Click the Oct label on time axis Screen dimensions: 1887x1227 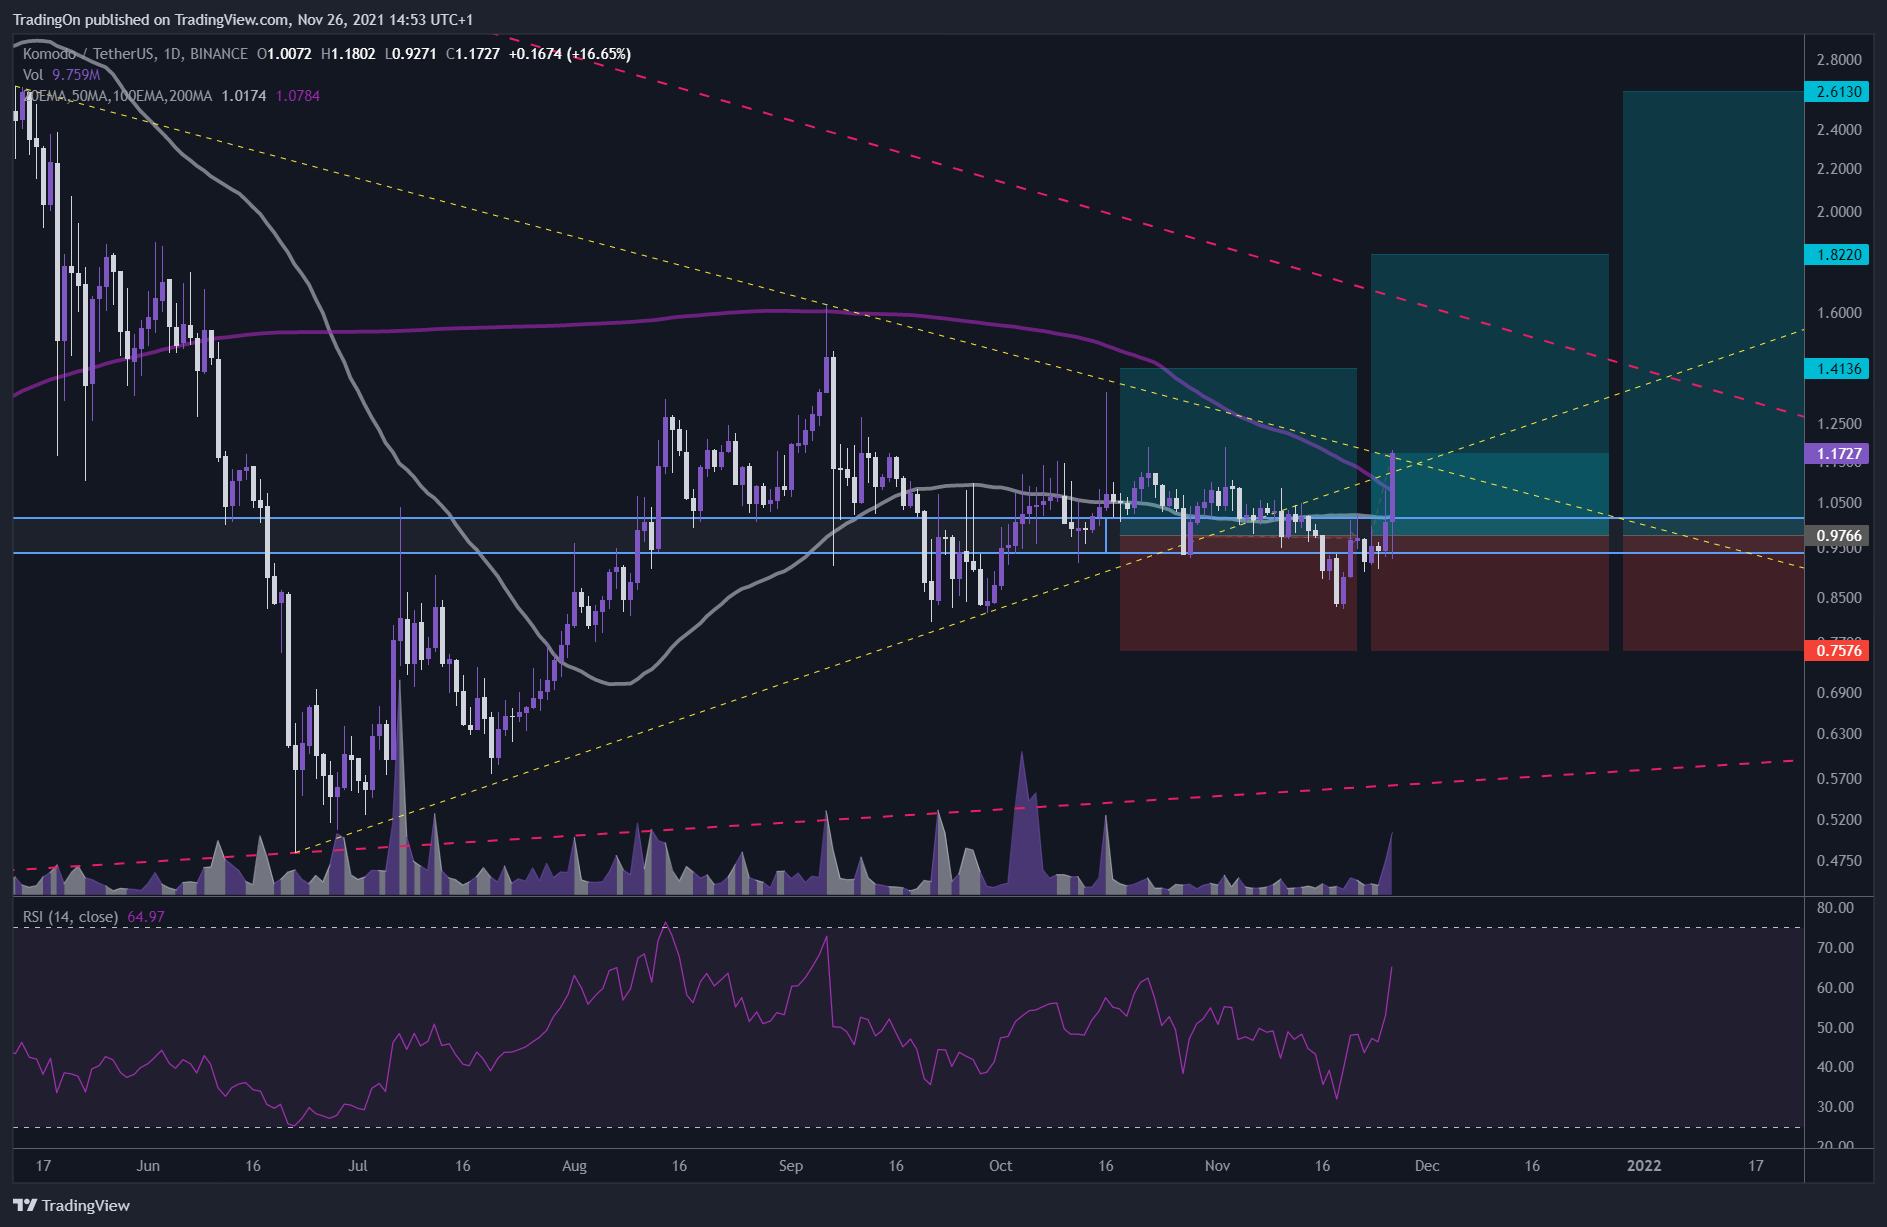(x=1000, y=1166)
